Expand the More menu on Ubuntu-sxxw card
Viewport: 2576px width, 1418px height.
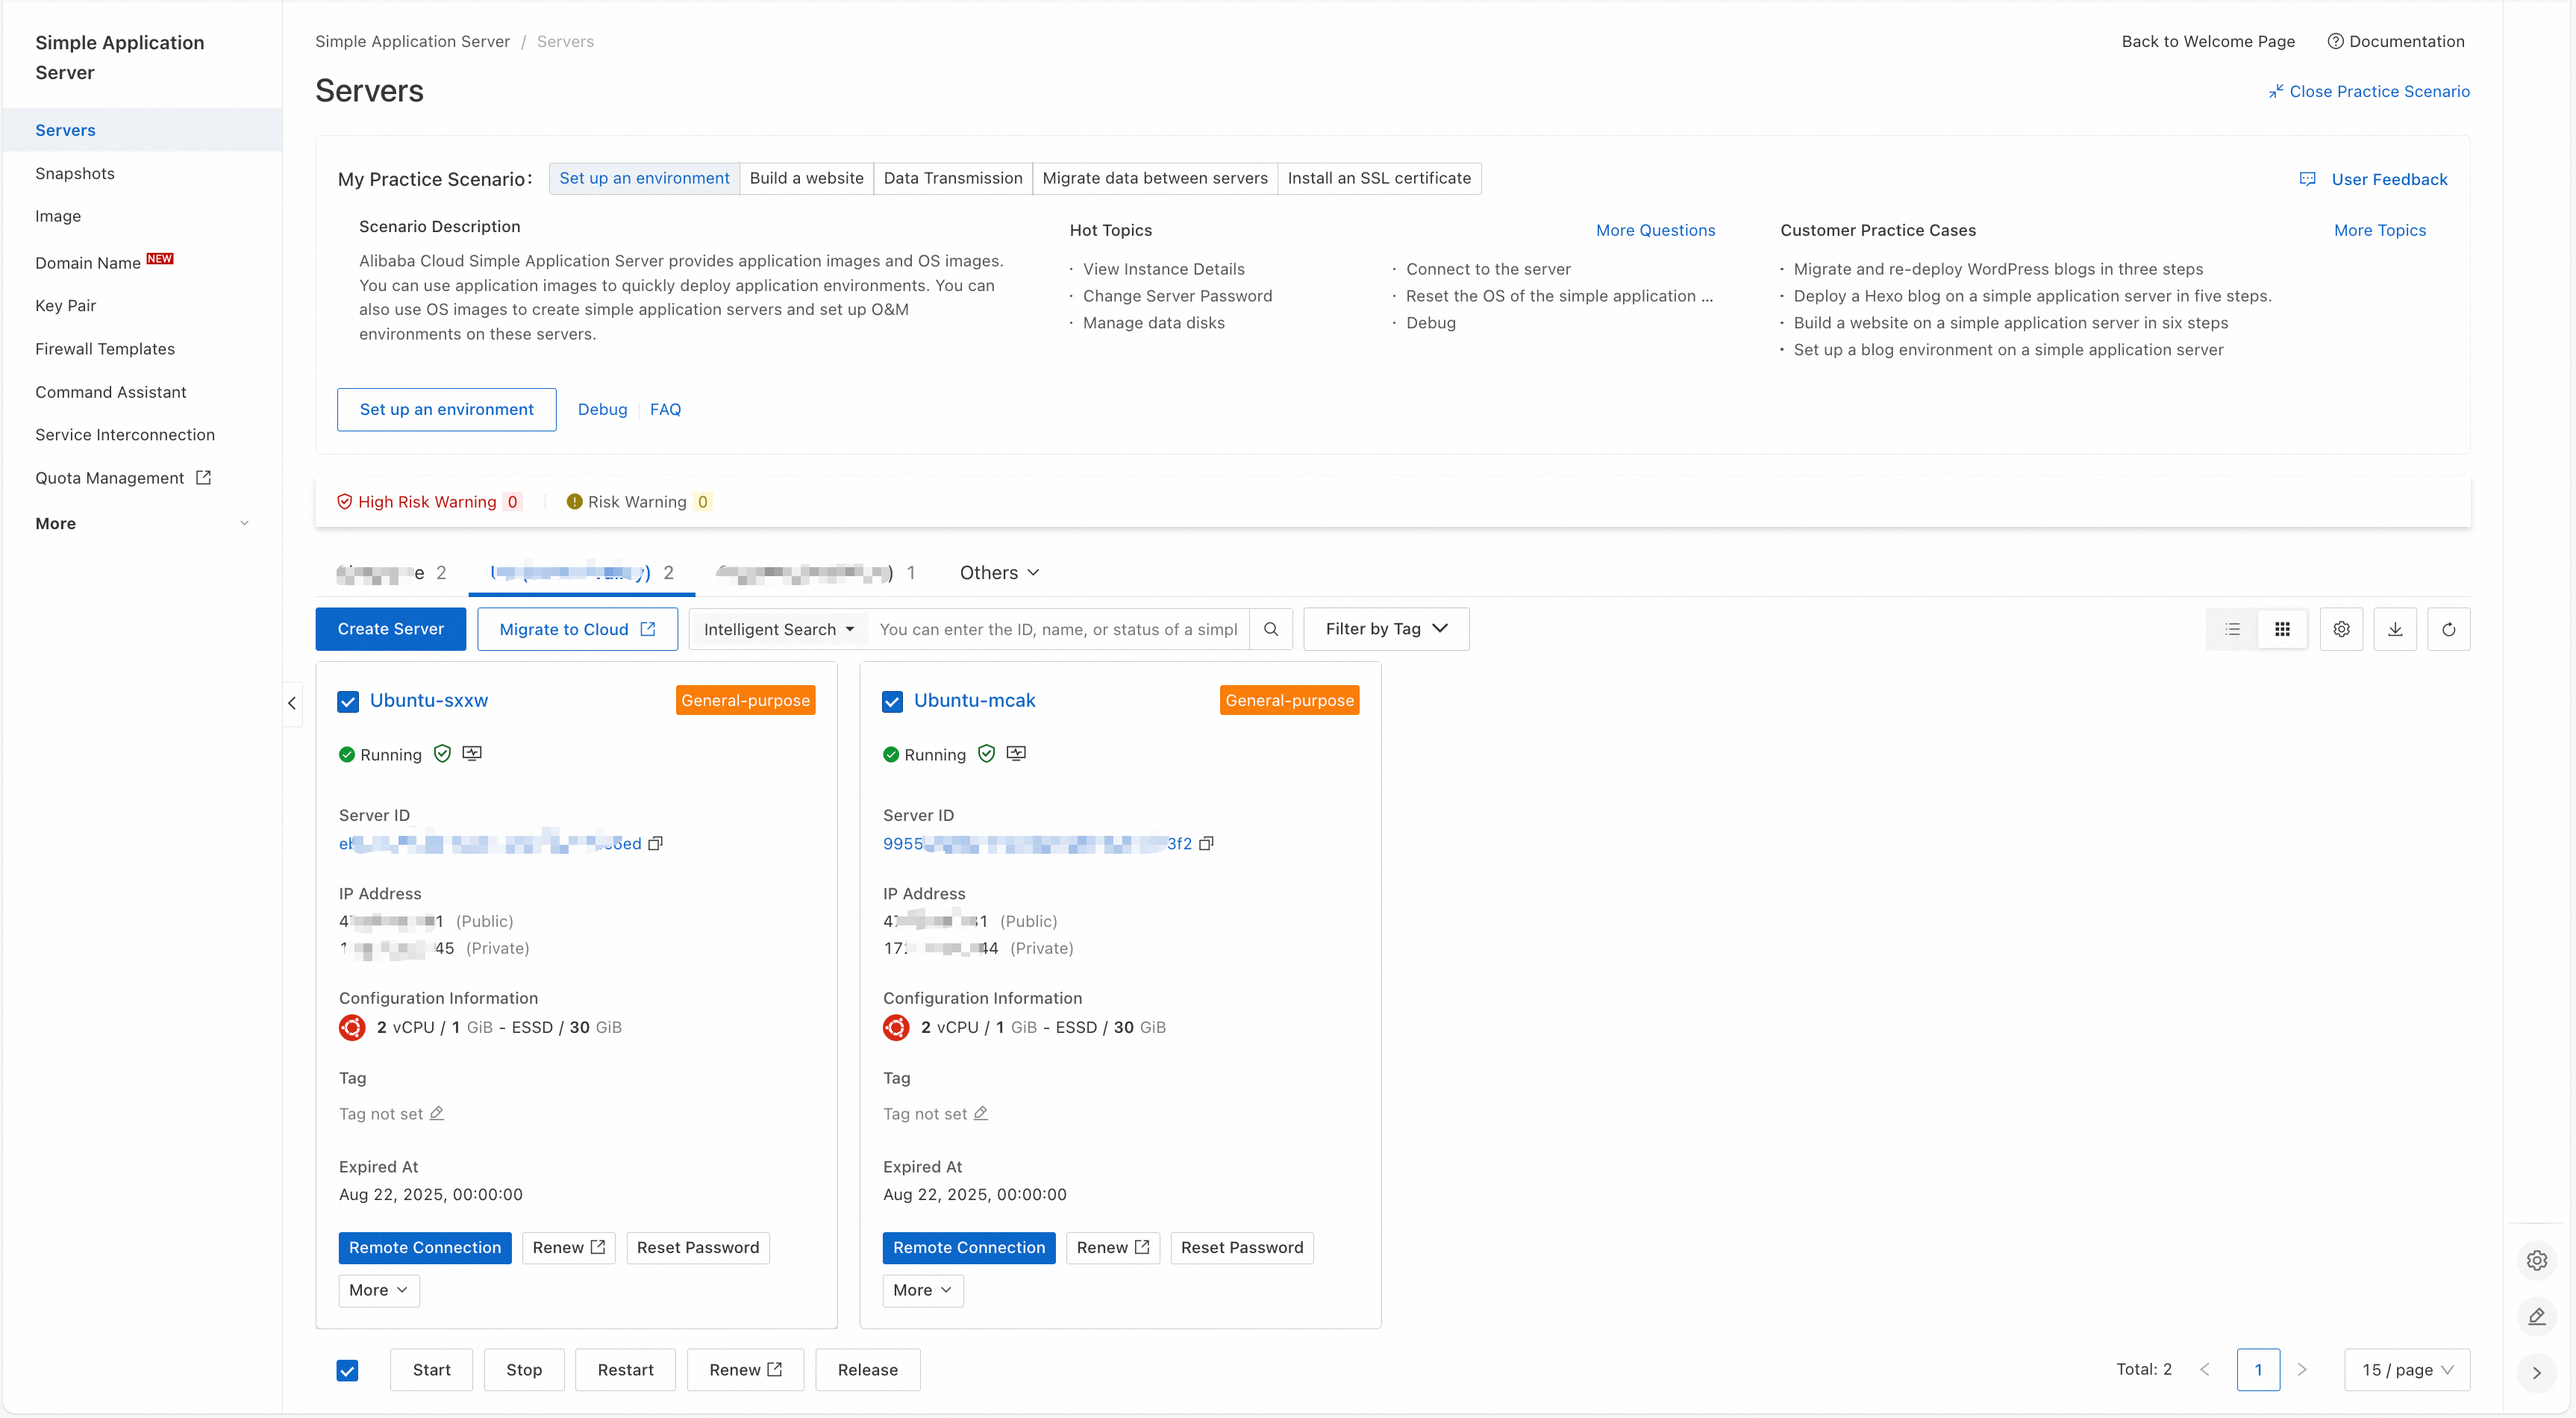coord(378,1290)
